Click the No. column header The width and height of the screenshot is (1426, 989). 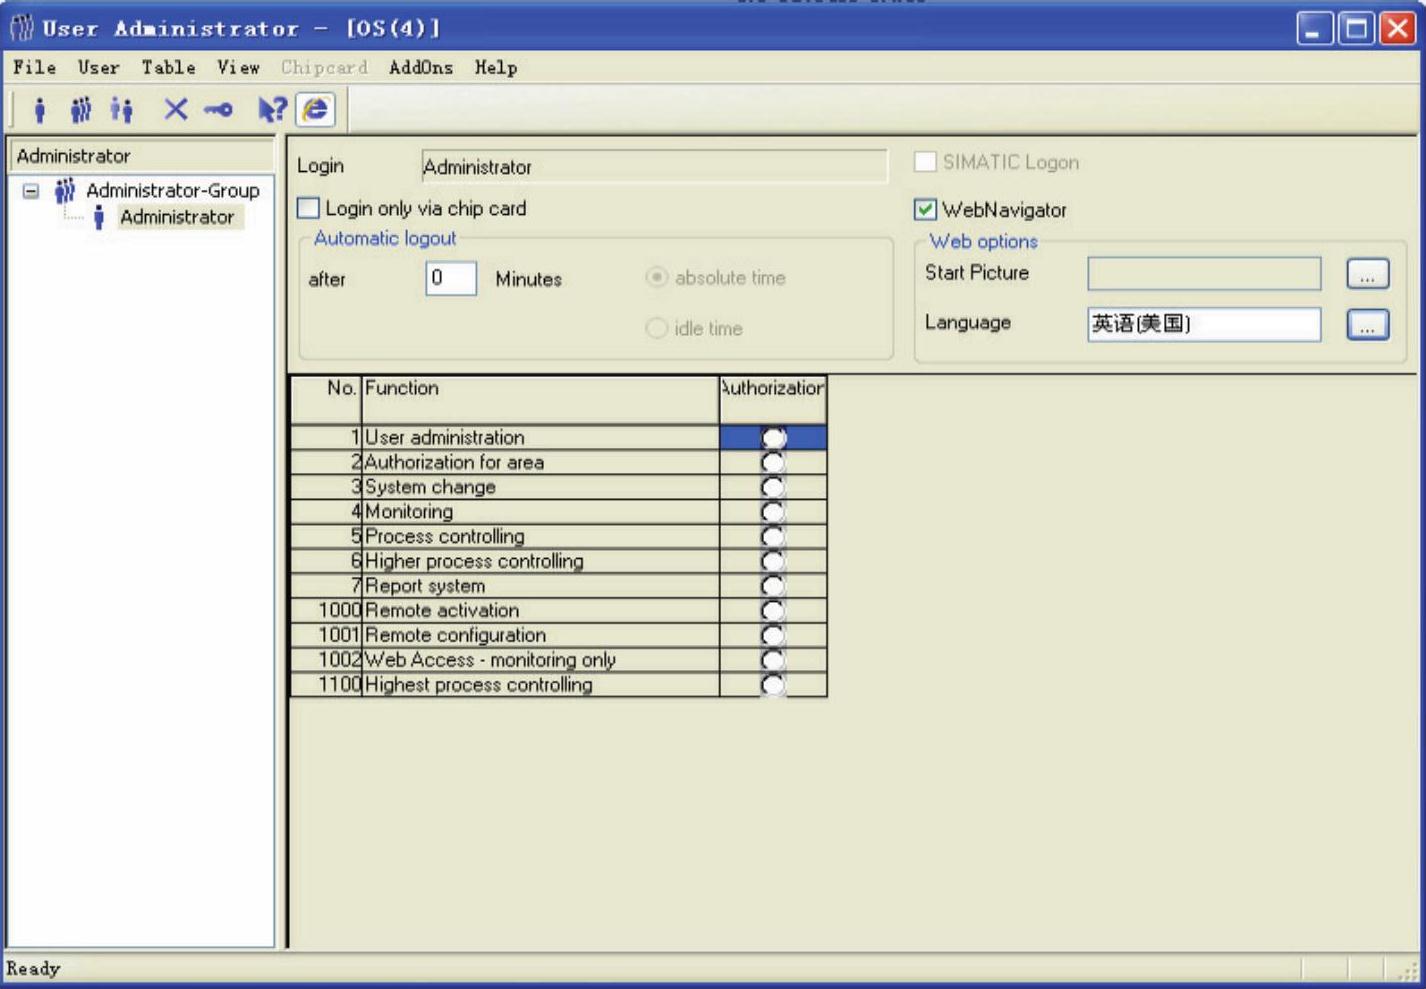pyautogui.click(x=326, y=400)
